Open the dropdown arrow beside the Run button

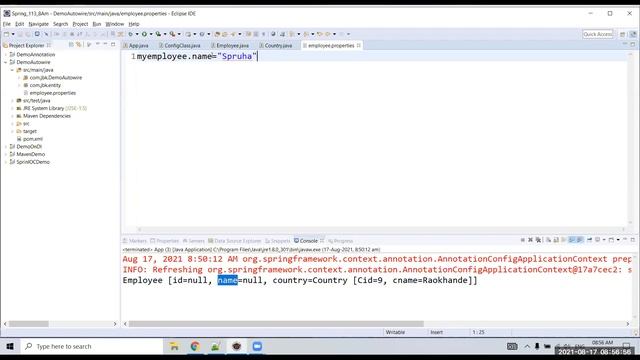(x=151, y=34)
